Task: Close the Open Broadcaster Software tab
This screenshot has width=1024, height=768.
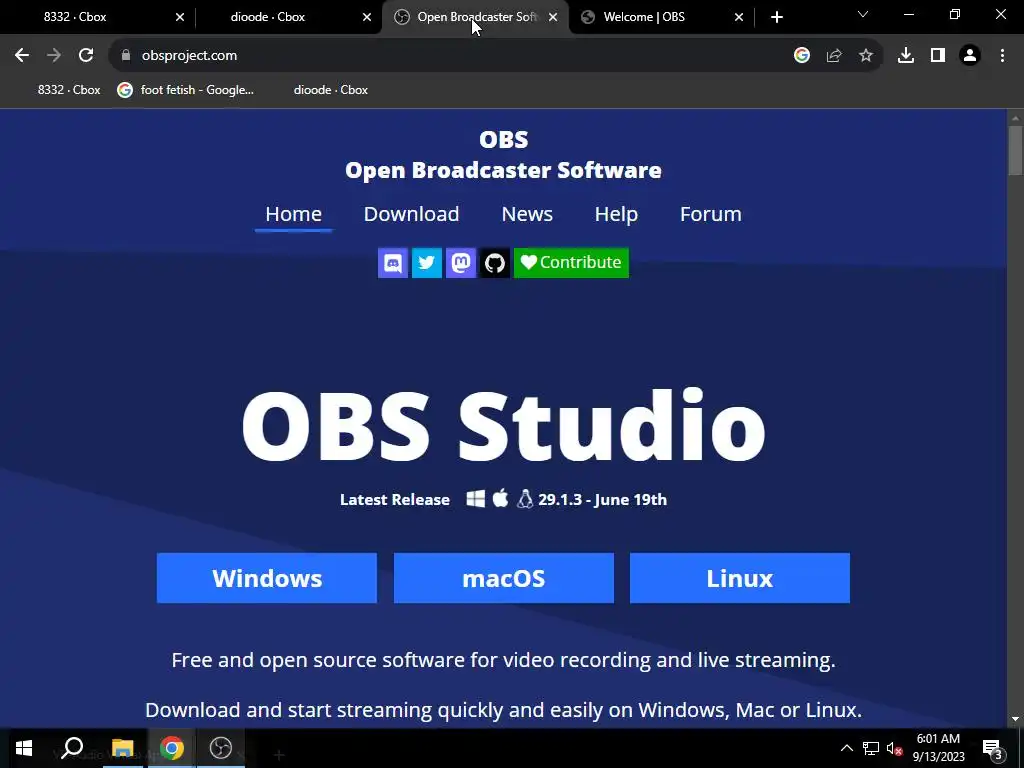Action: pyautogui.click(x=553, y=17)
